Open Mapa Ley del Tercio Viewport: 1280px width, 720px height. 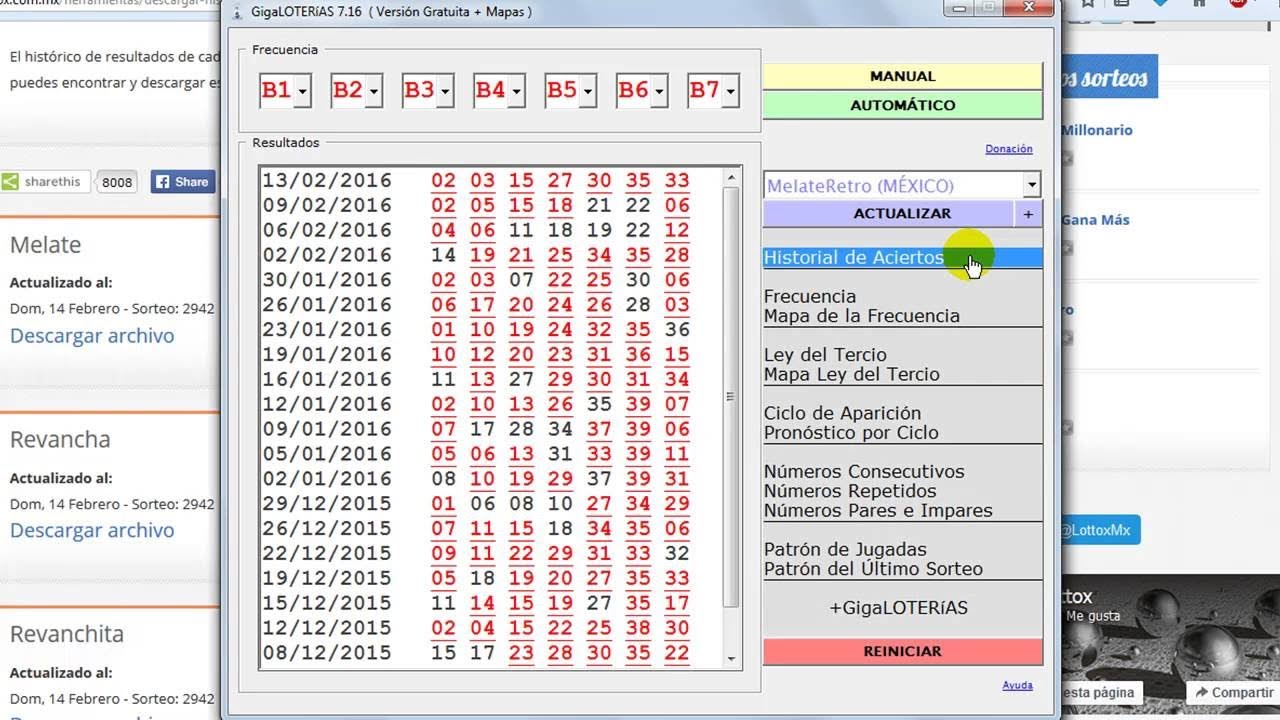point(852,374)
